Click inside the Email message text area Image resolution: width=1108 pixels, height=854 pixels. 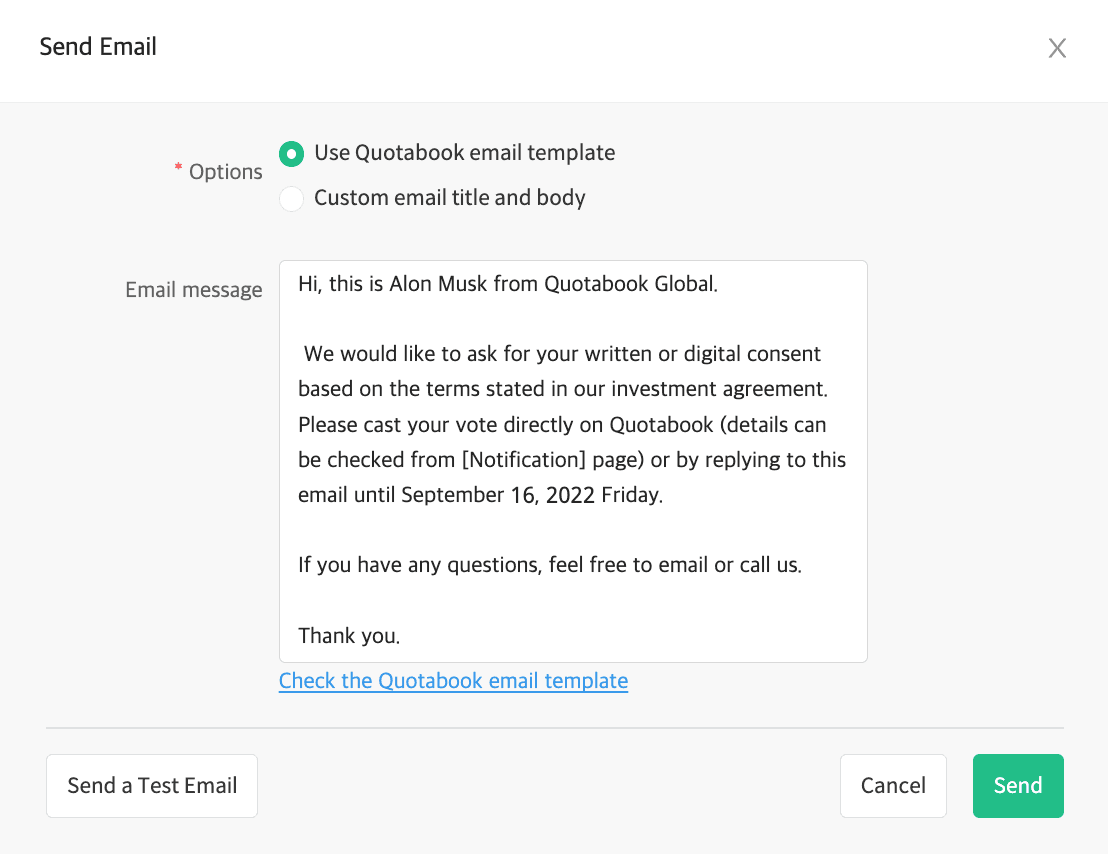(x=573, y=460)
